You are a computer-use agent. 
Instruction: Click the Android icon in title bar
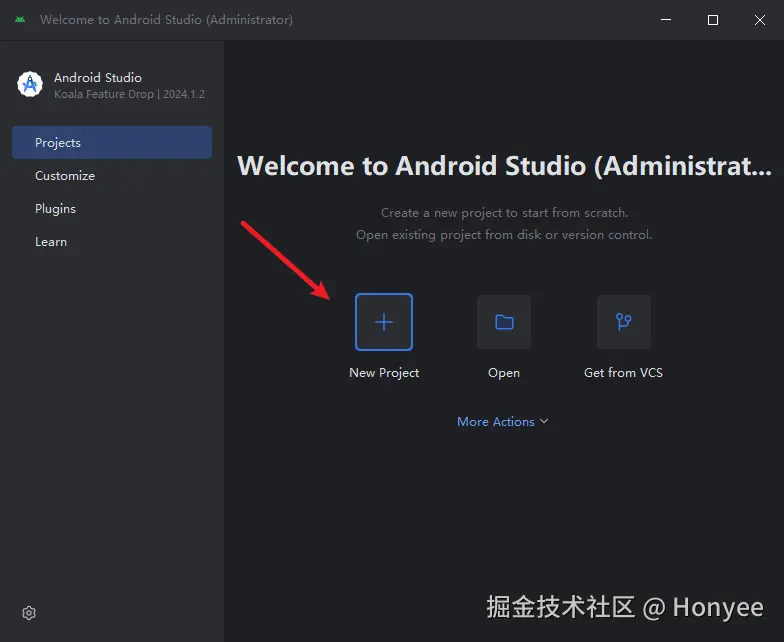tap(20, 20)
